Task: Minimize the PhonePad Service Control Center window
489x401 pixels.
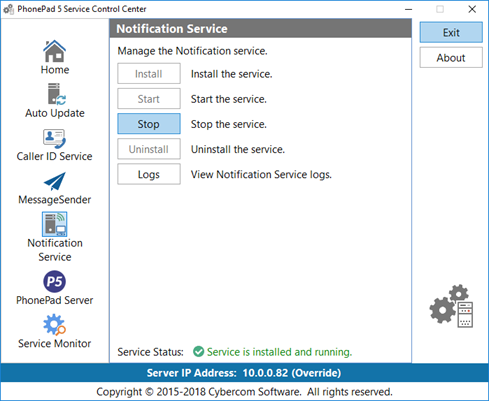Action: point(408,9)
